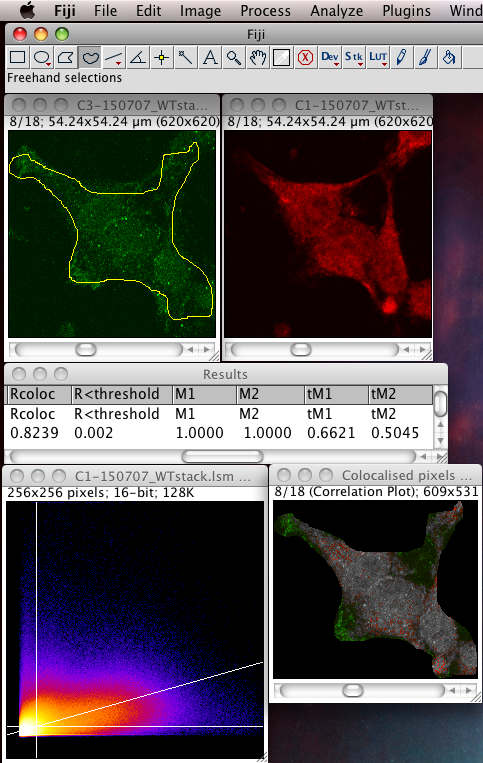Select the Rectangle selection tool

click(x=18, y=57)
